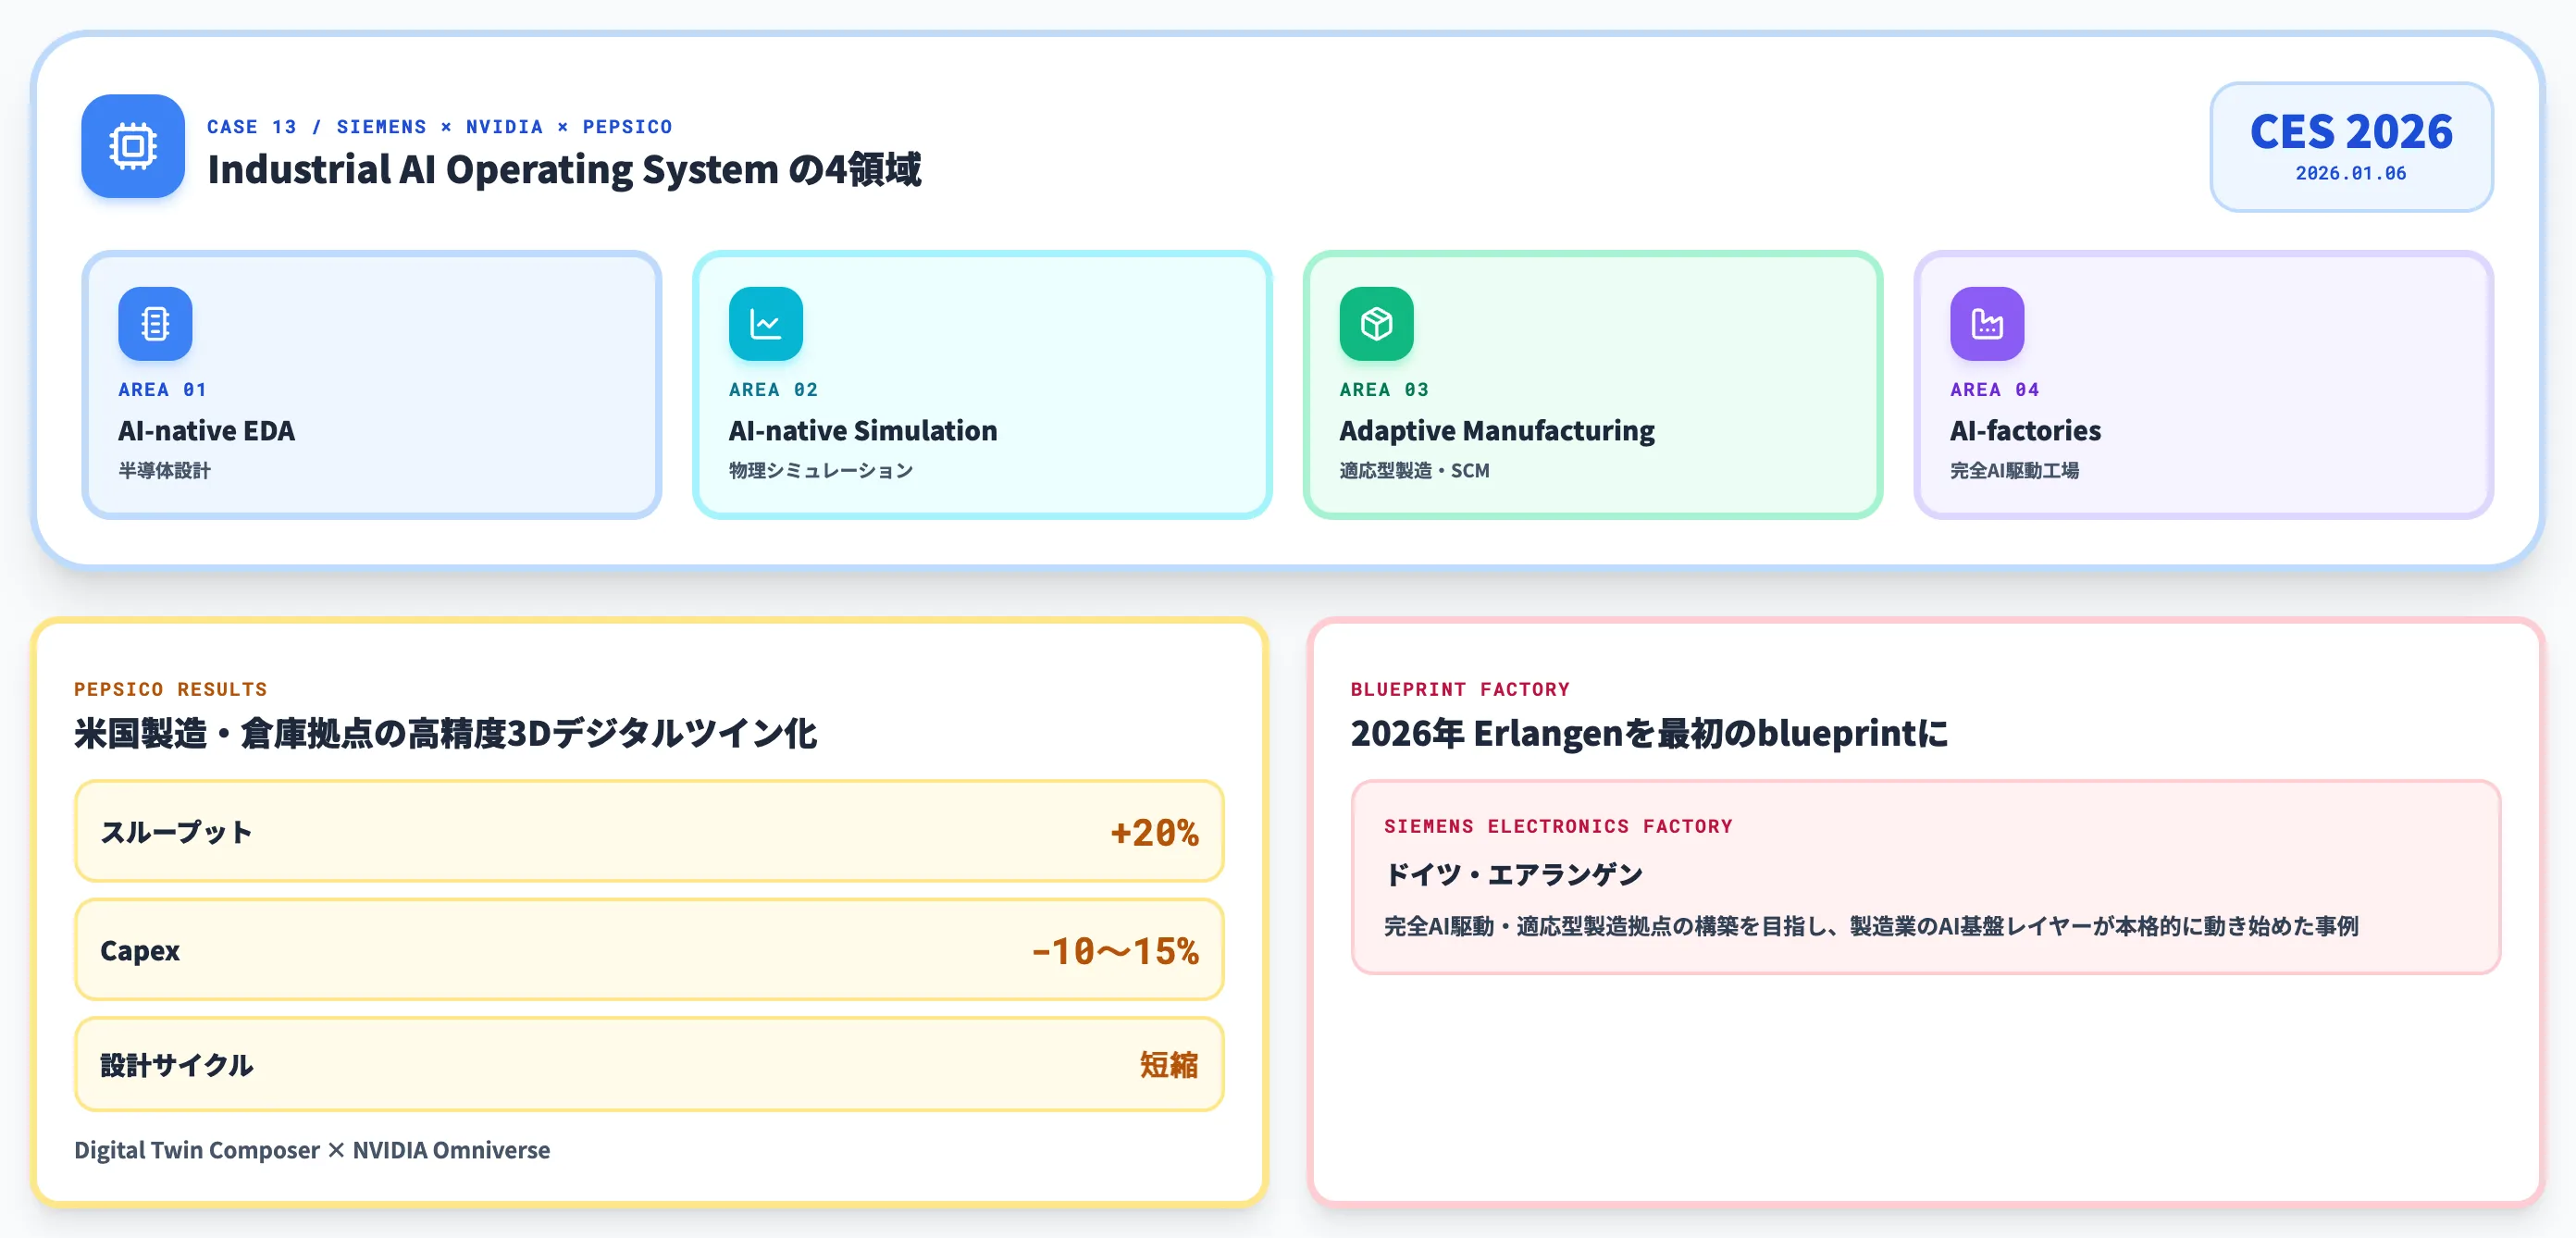Click the 'CASE 13 / SIEMENS × NVIDIA × PEPSICO' label
This screenshot has height=1238, width=2576.
[x=440, y=127]
